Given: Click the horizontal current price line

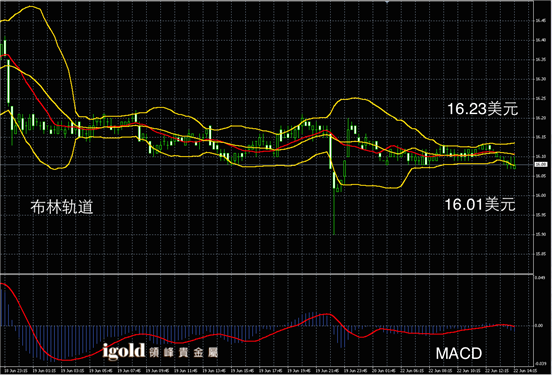Looking at the screenshot, I should pos(267,164).
